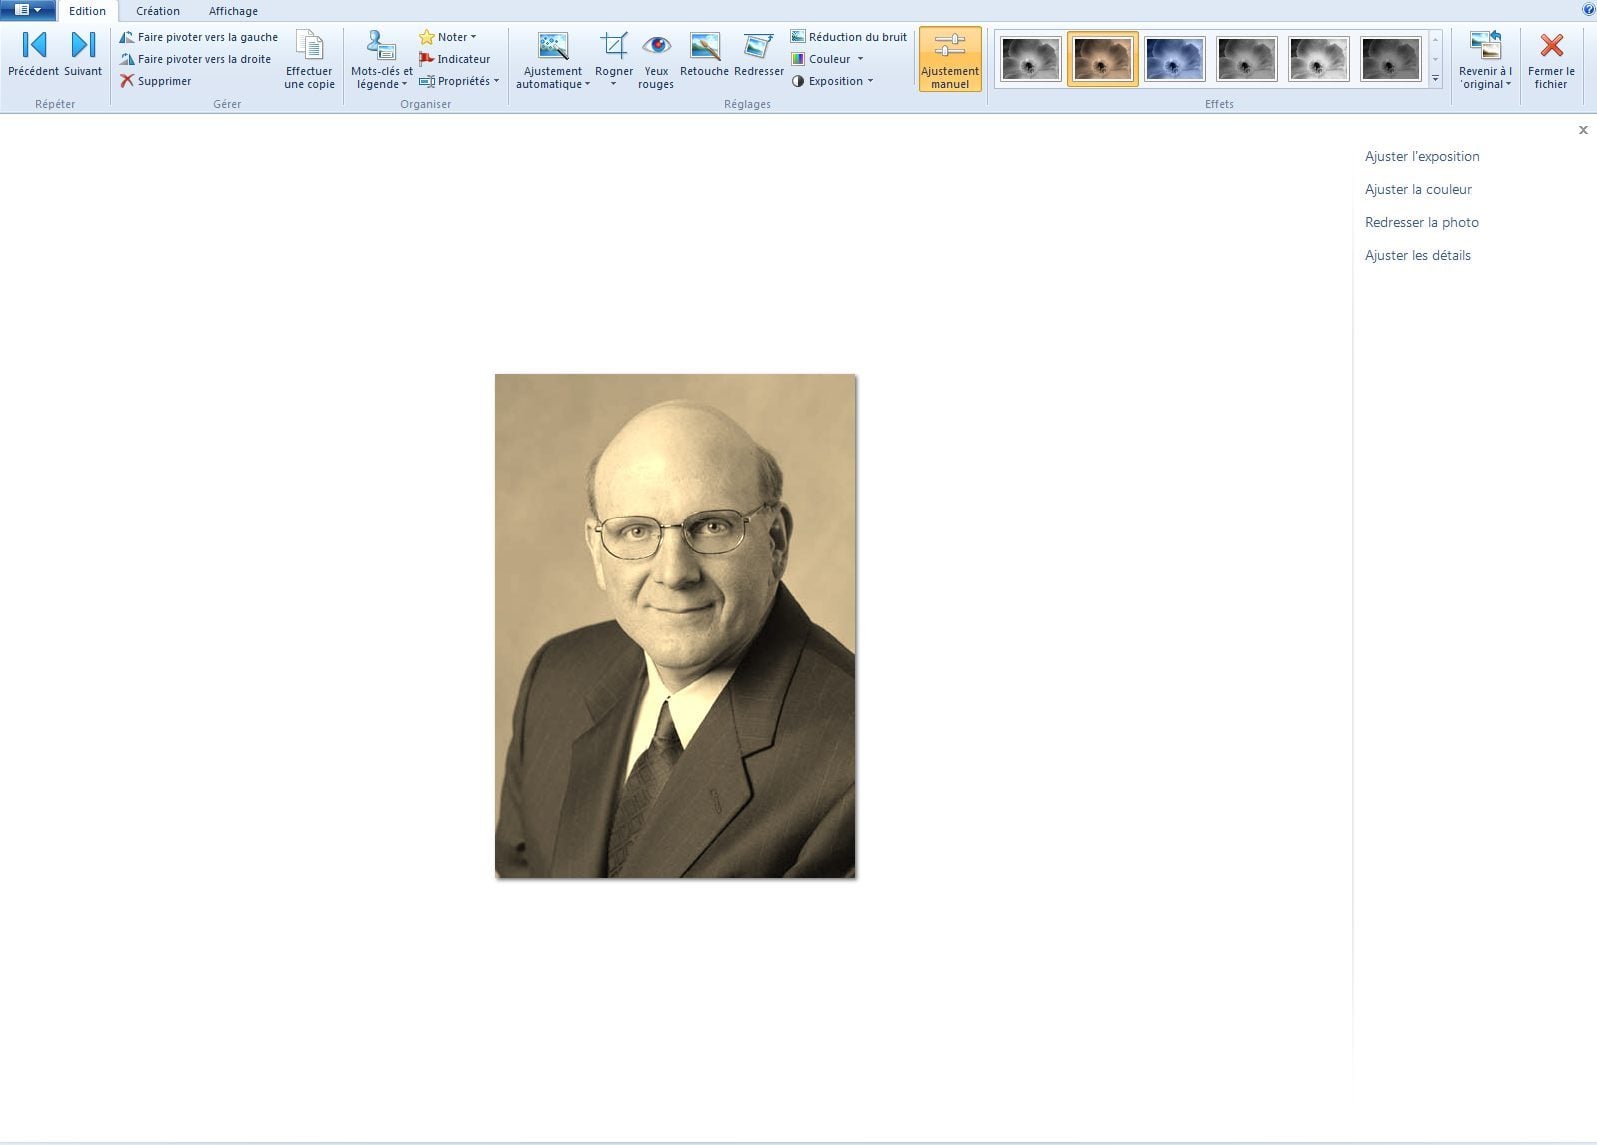
Task: Toggle the Indicateur flag on photo
Action: (x=455, y=59)
